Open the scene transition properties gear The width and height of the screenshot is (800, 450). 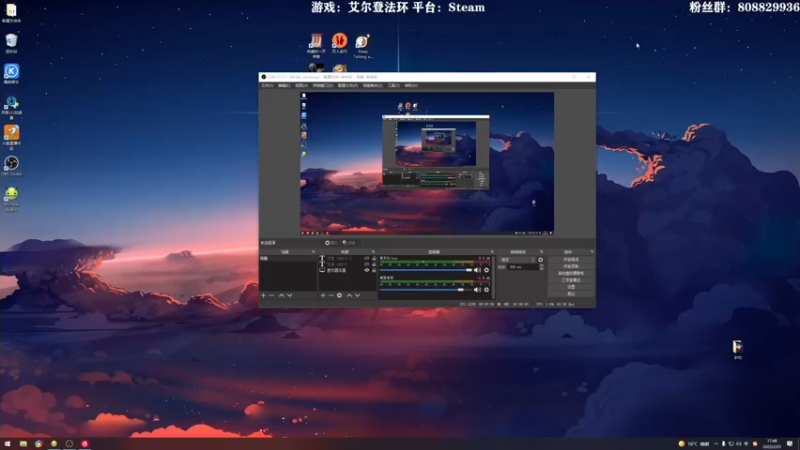541,260
